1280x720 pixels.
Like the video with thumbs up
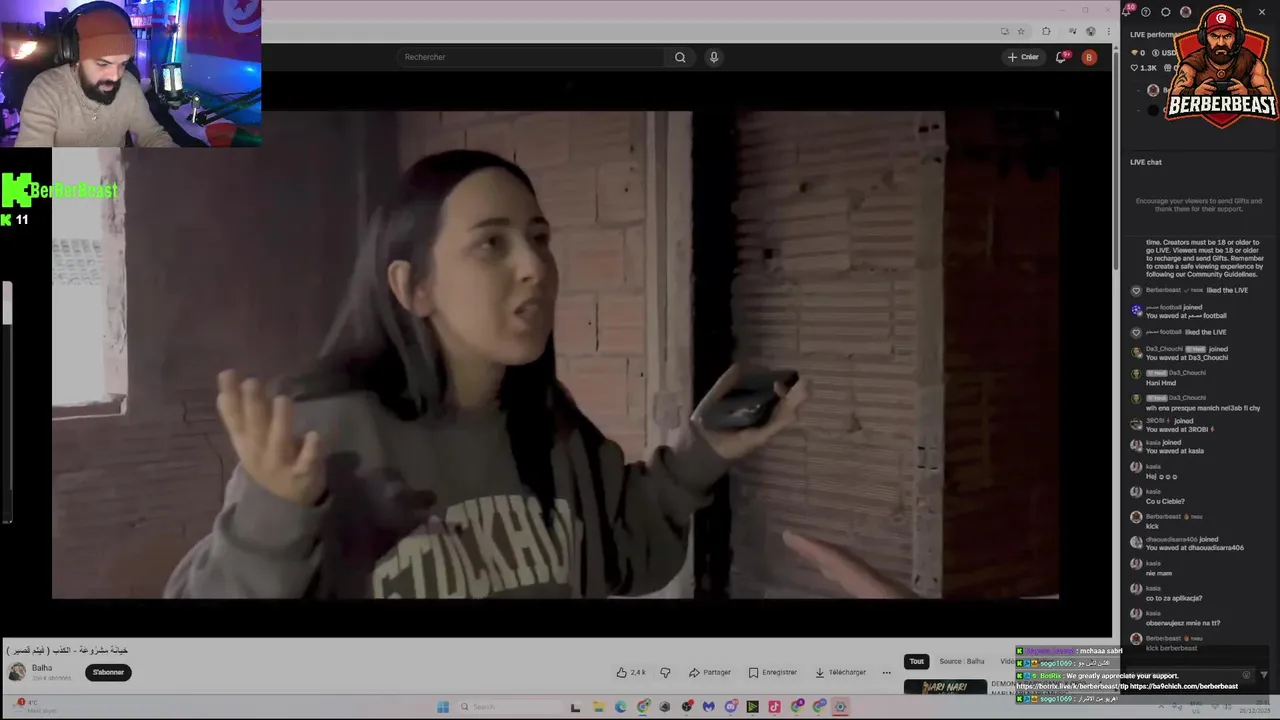point(631,672)
